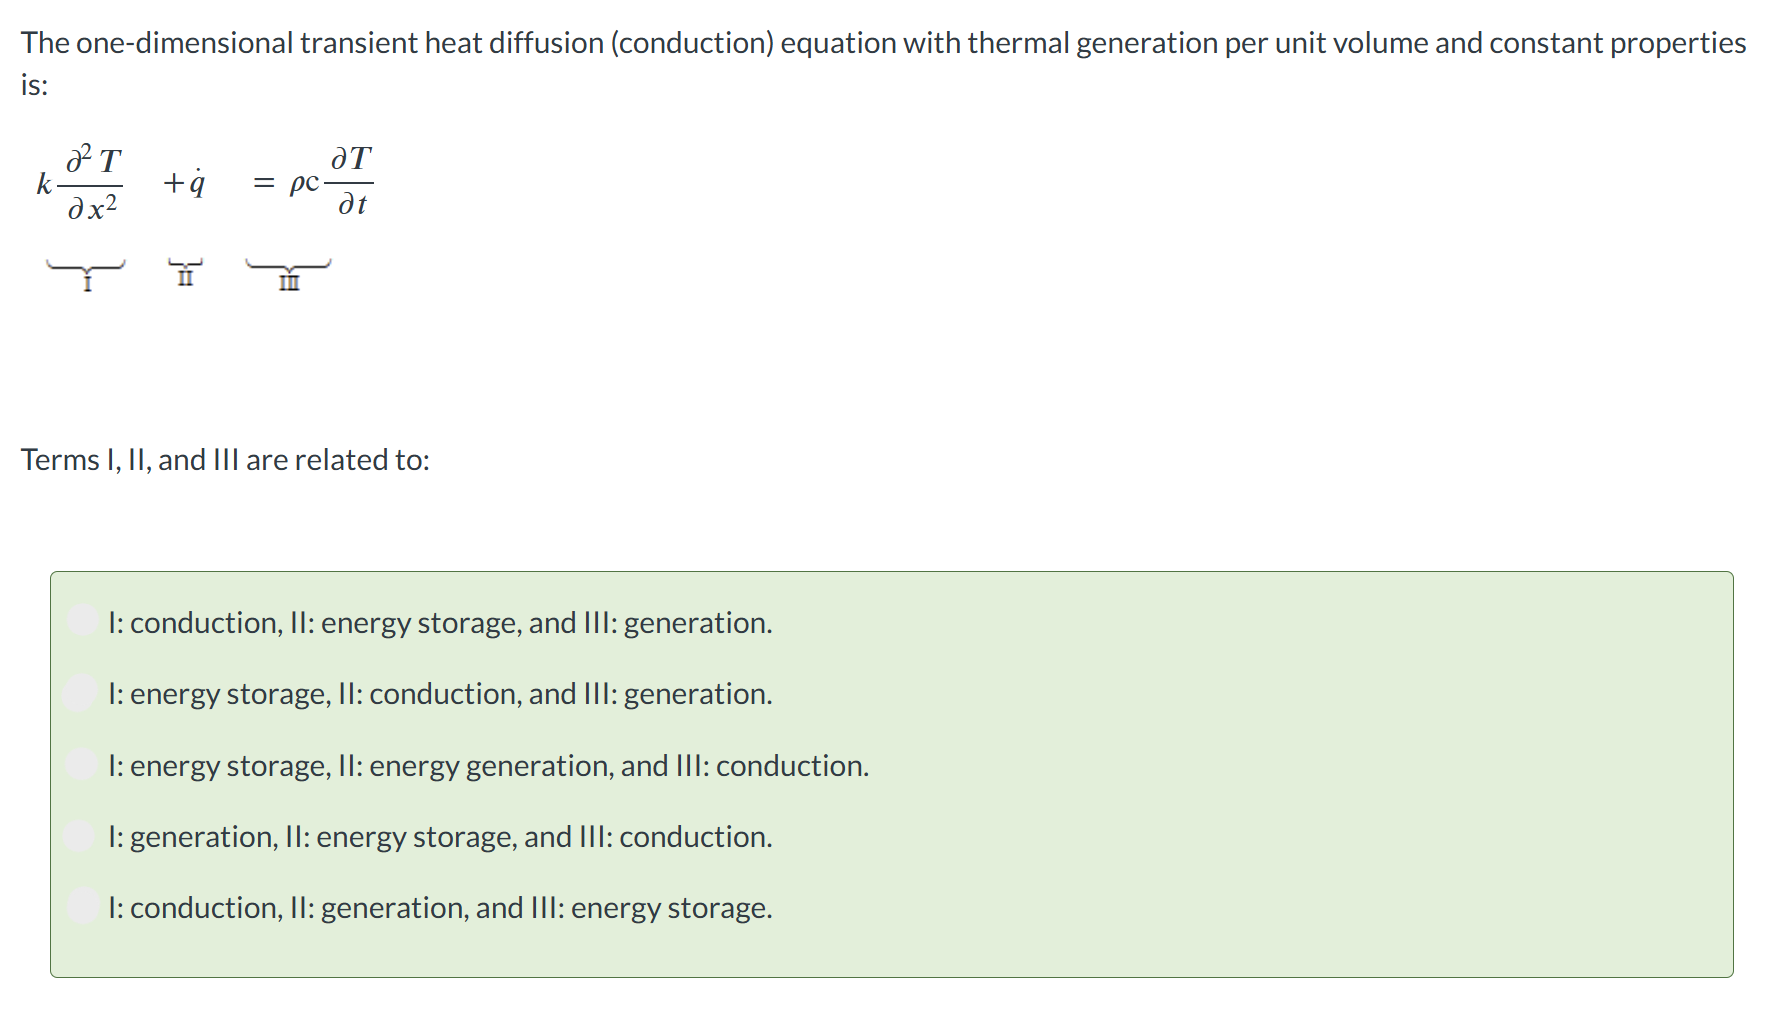Click the equals sign in the equation
Screen dimensions: 1774x1014
coord(263,183)
